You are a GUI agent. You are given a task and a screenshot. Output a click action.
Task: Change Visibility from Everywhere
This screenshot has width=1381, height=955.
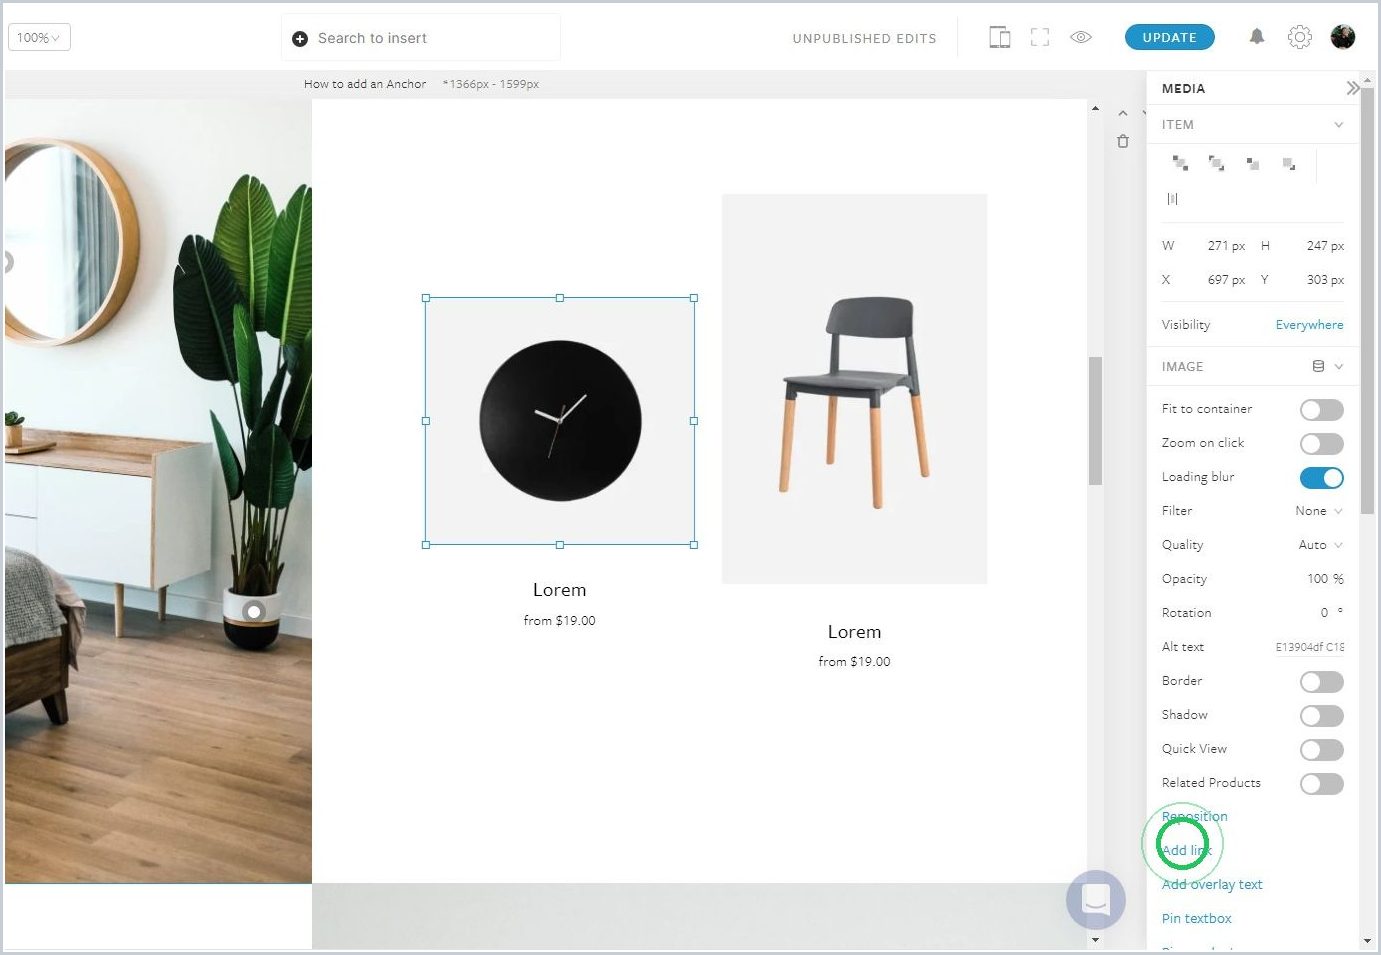click(1309, 325)
